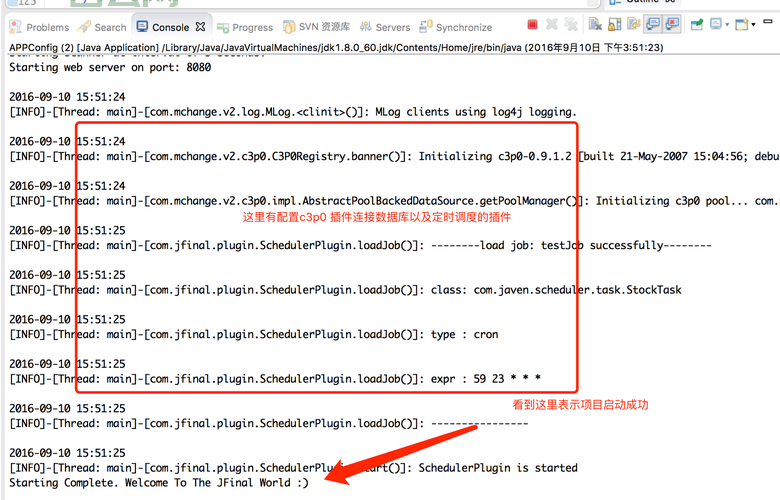Open the SVN 资源库 tab
Screen dimensions: 780x500
coord(316,27)
